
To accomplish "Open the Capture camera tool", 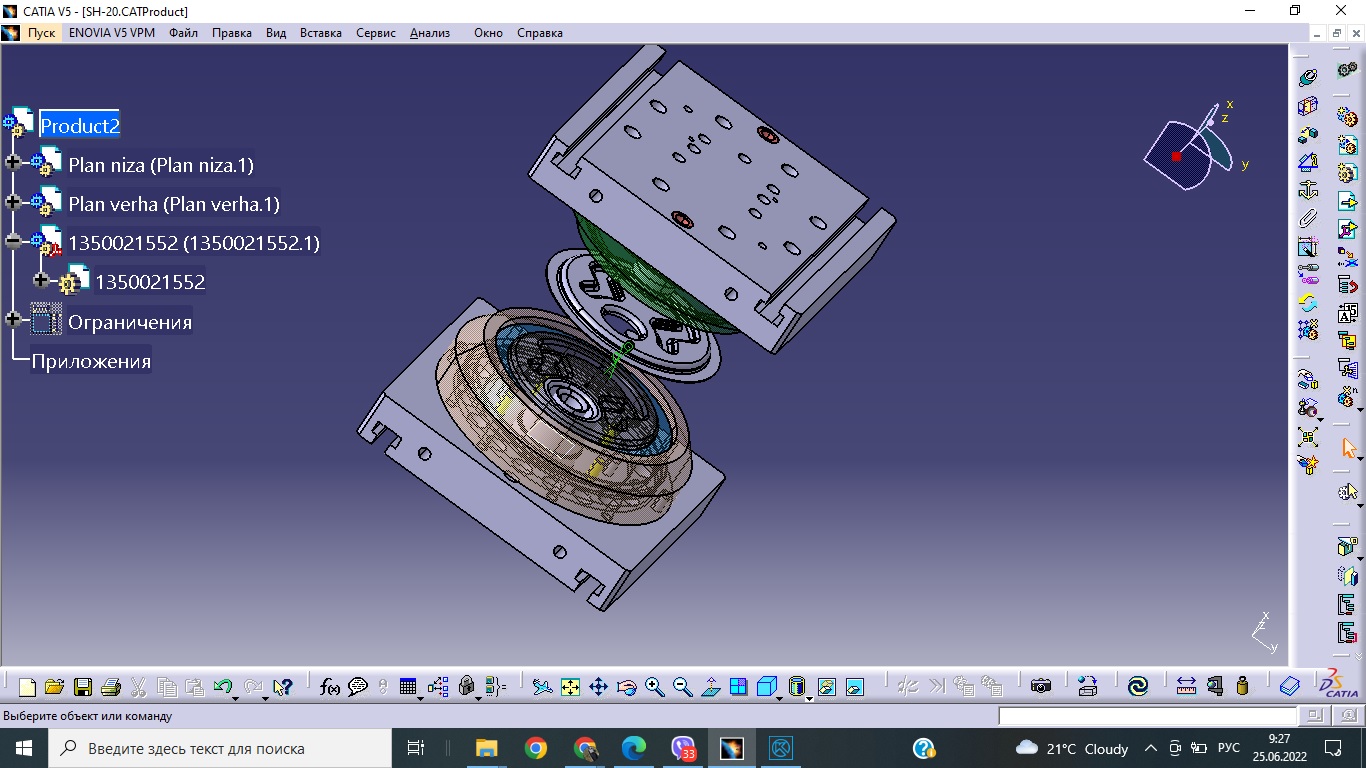I will click(1041, 687).
